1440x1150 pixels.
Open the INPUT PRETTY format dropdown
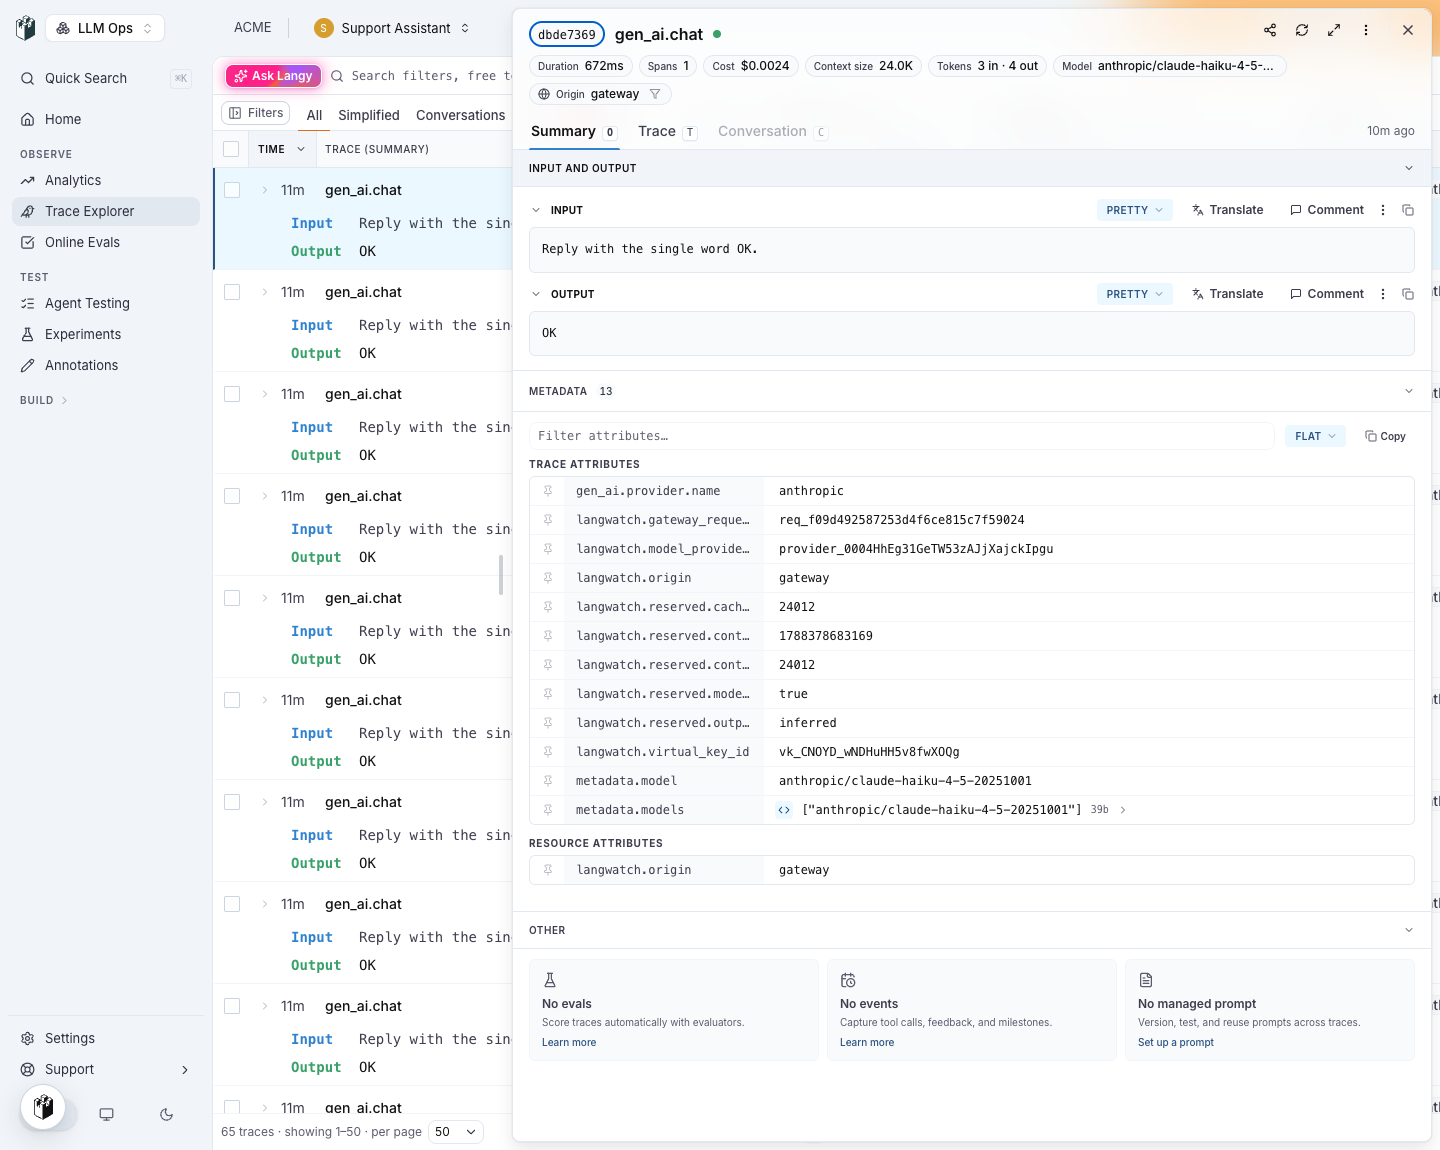pos(1134,210)
